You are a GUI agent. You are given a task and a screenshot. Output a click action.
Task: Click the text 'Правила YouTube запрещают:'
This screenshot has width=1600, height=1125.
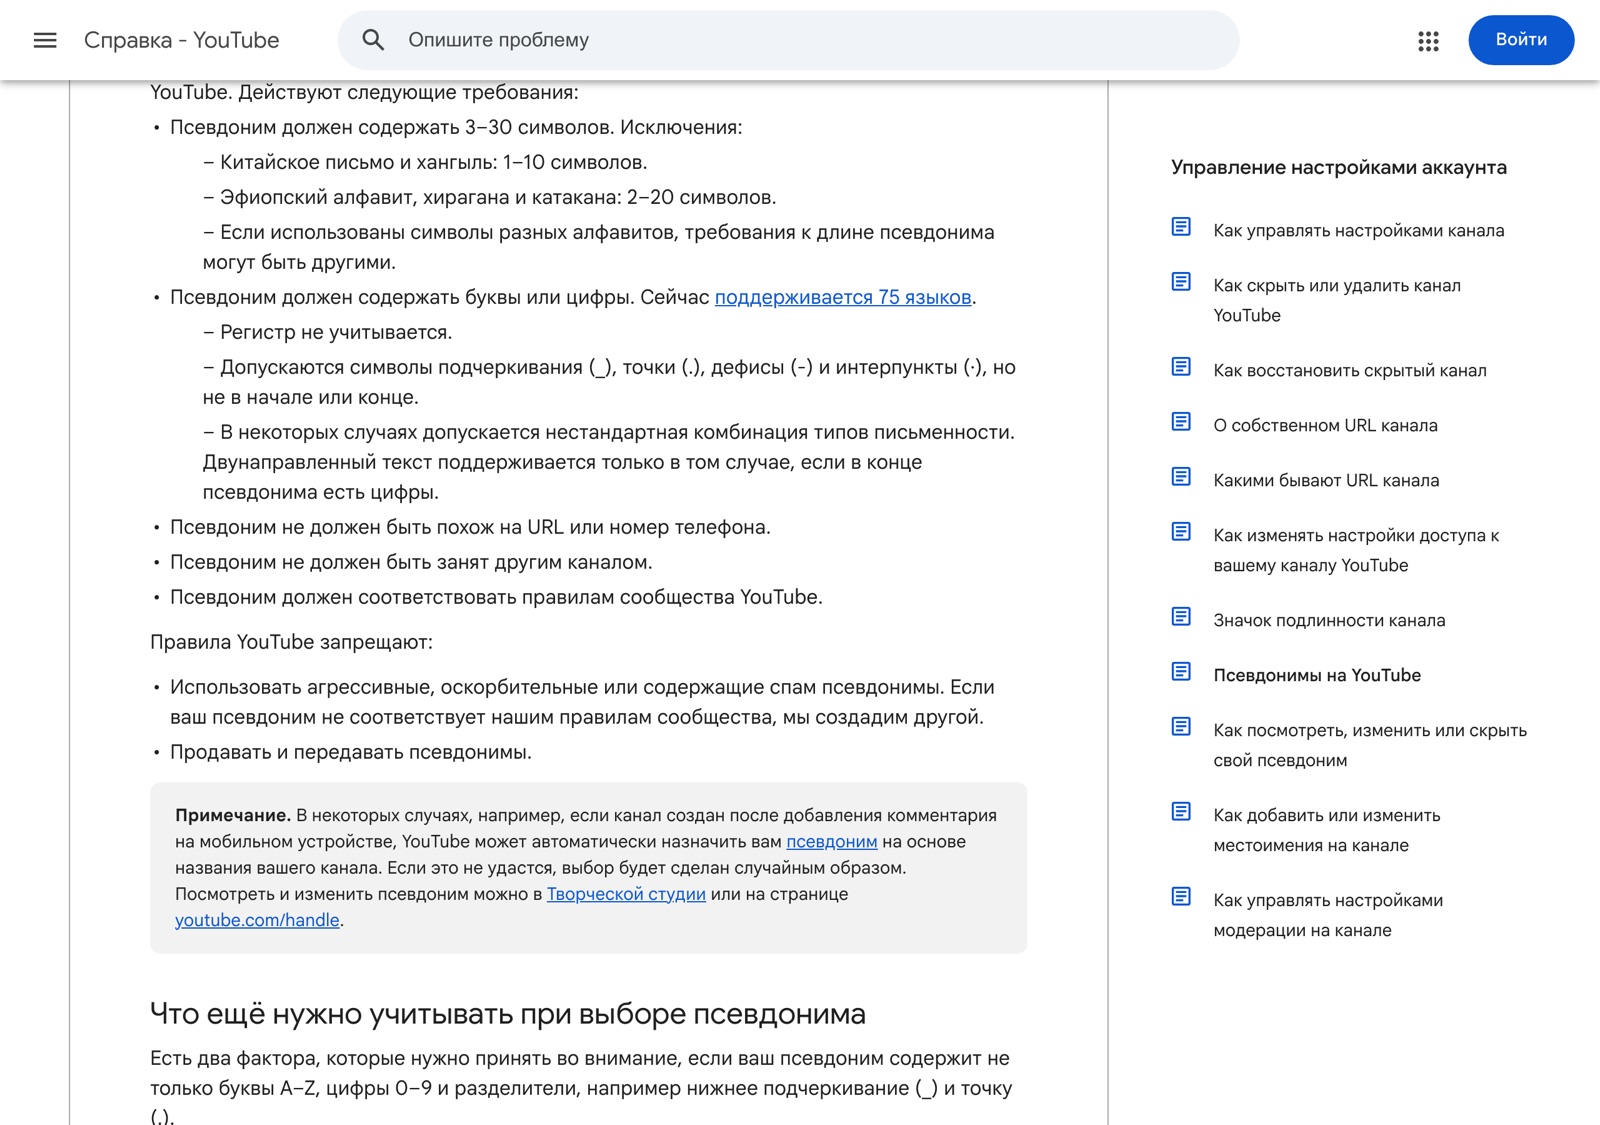291,642
